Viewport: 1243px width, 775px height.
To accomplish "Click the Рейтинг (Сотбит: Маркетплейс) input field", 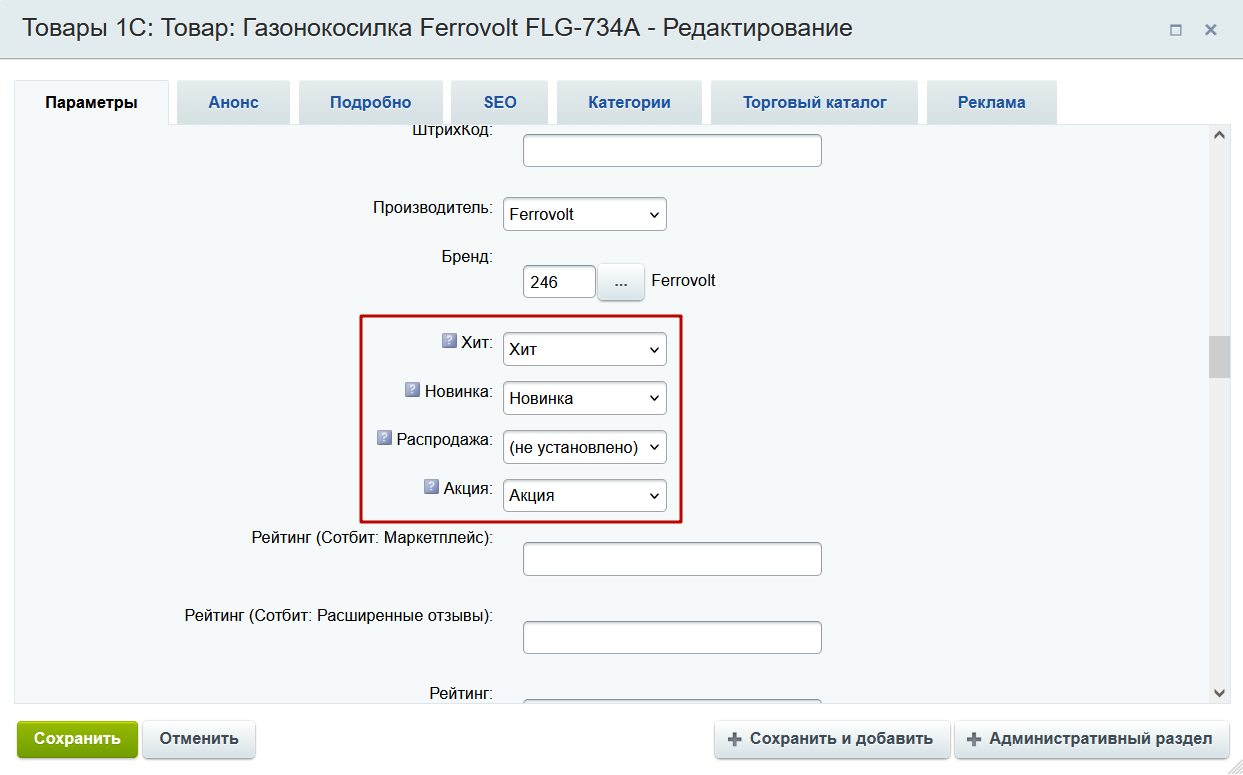I will (x=671, y=558).
